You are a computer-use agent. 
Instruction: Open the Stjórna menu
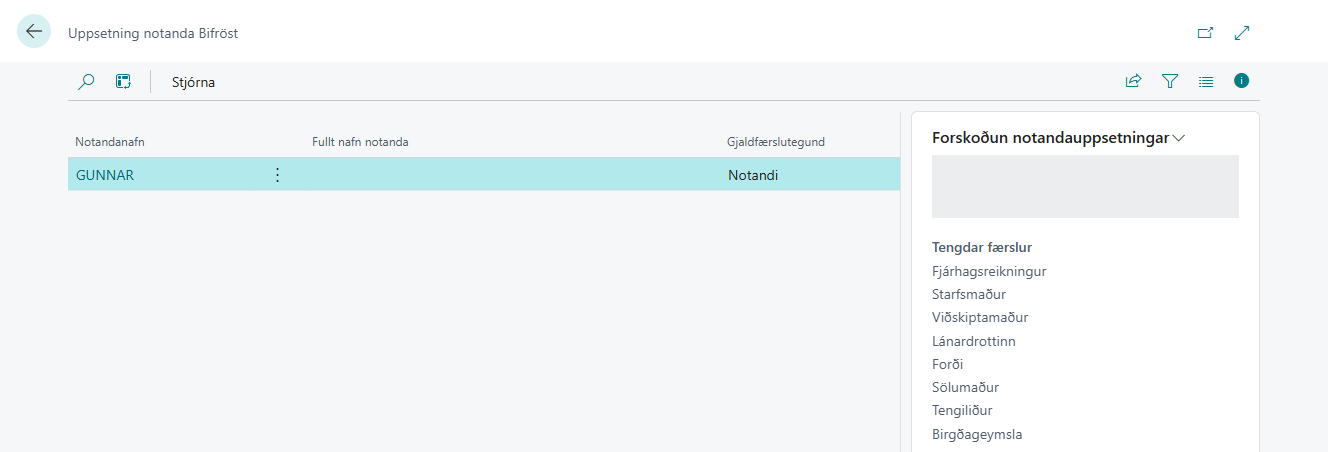click(193, 82)
